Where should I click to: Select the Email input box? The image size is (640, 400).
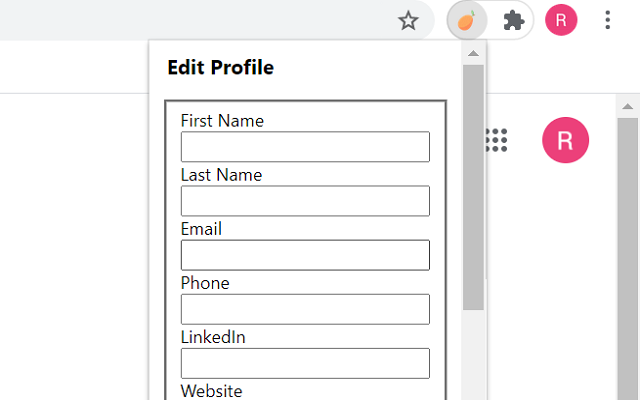(x=305, y=255)
